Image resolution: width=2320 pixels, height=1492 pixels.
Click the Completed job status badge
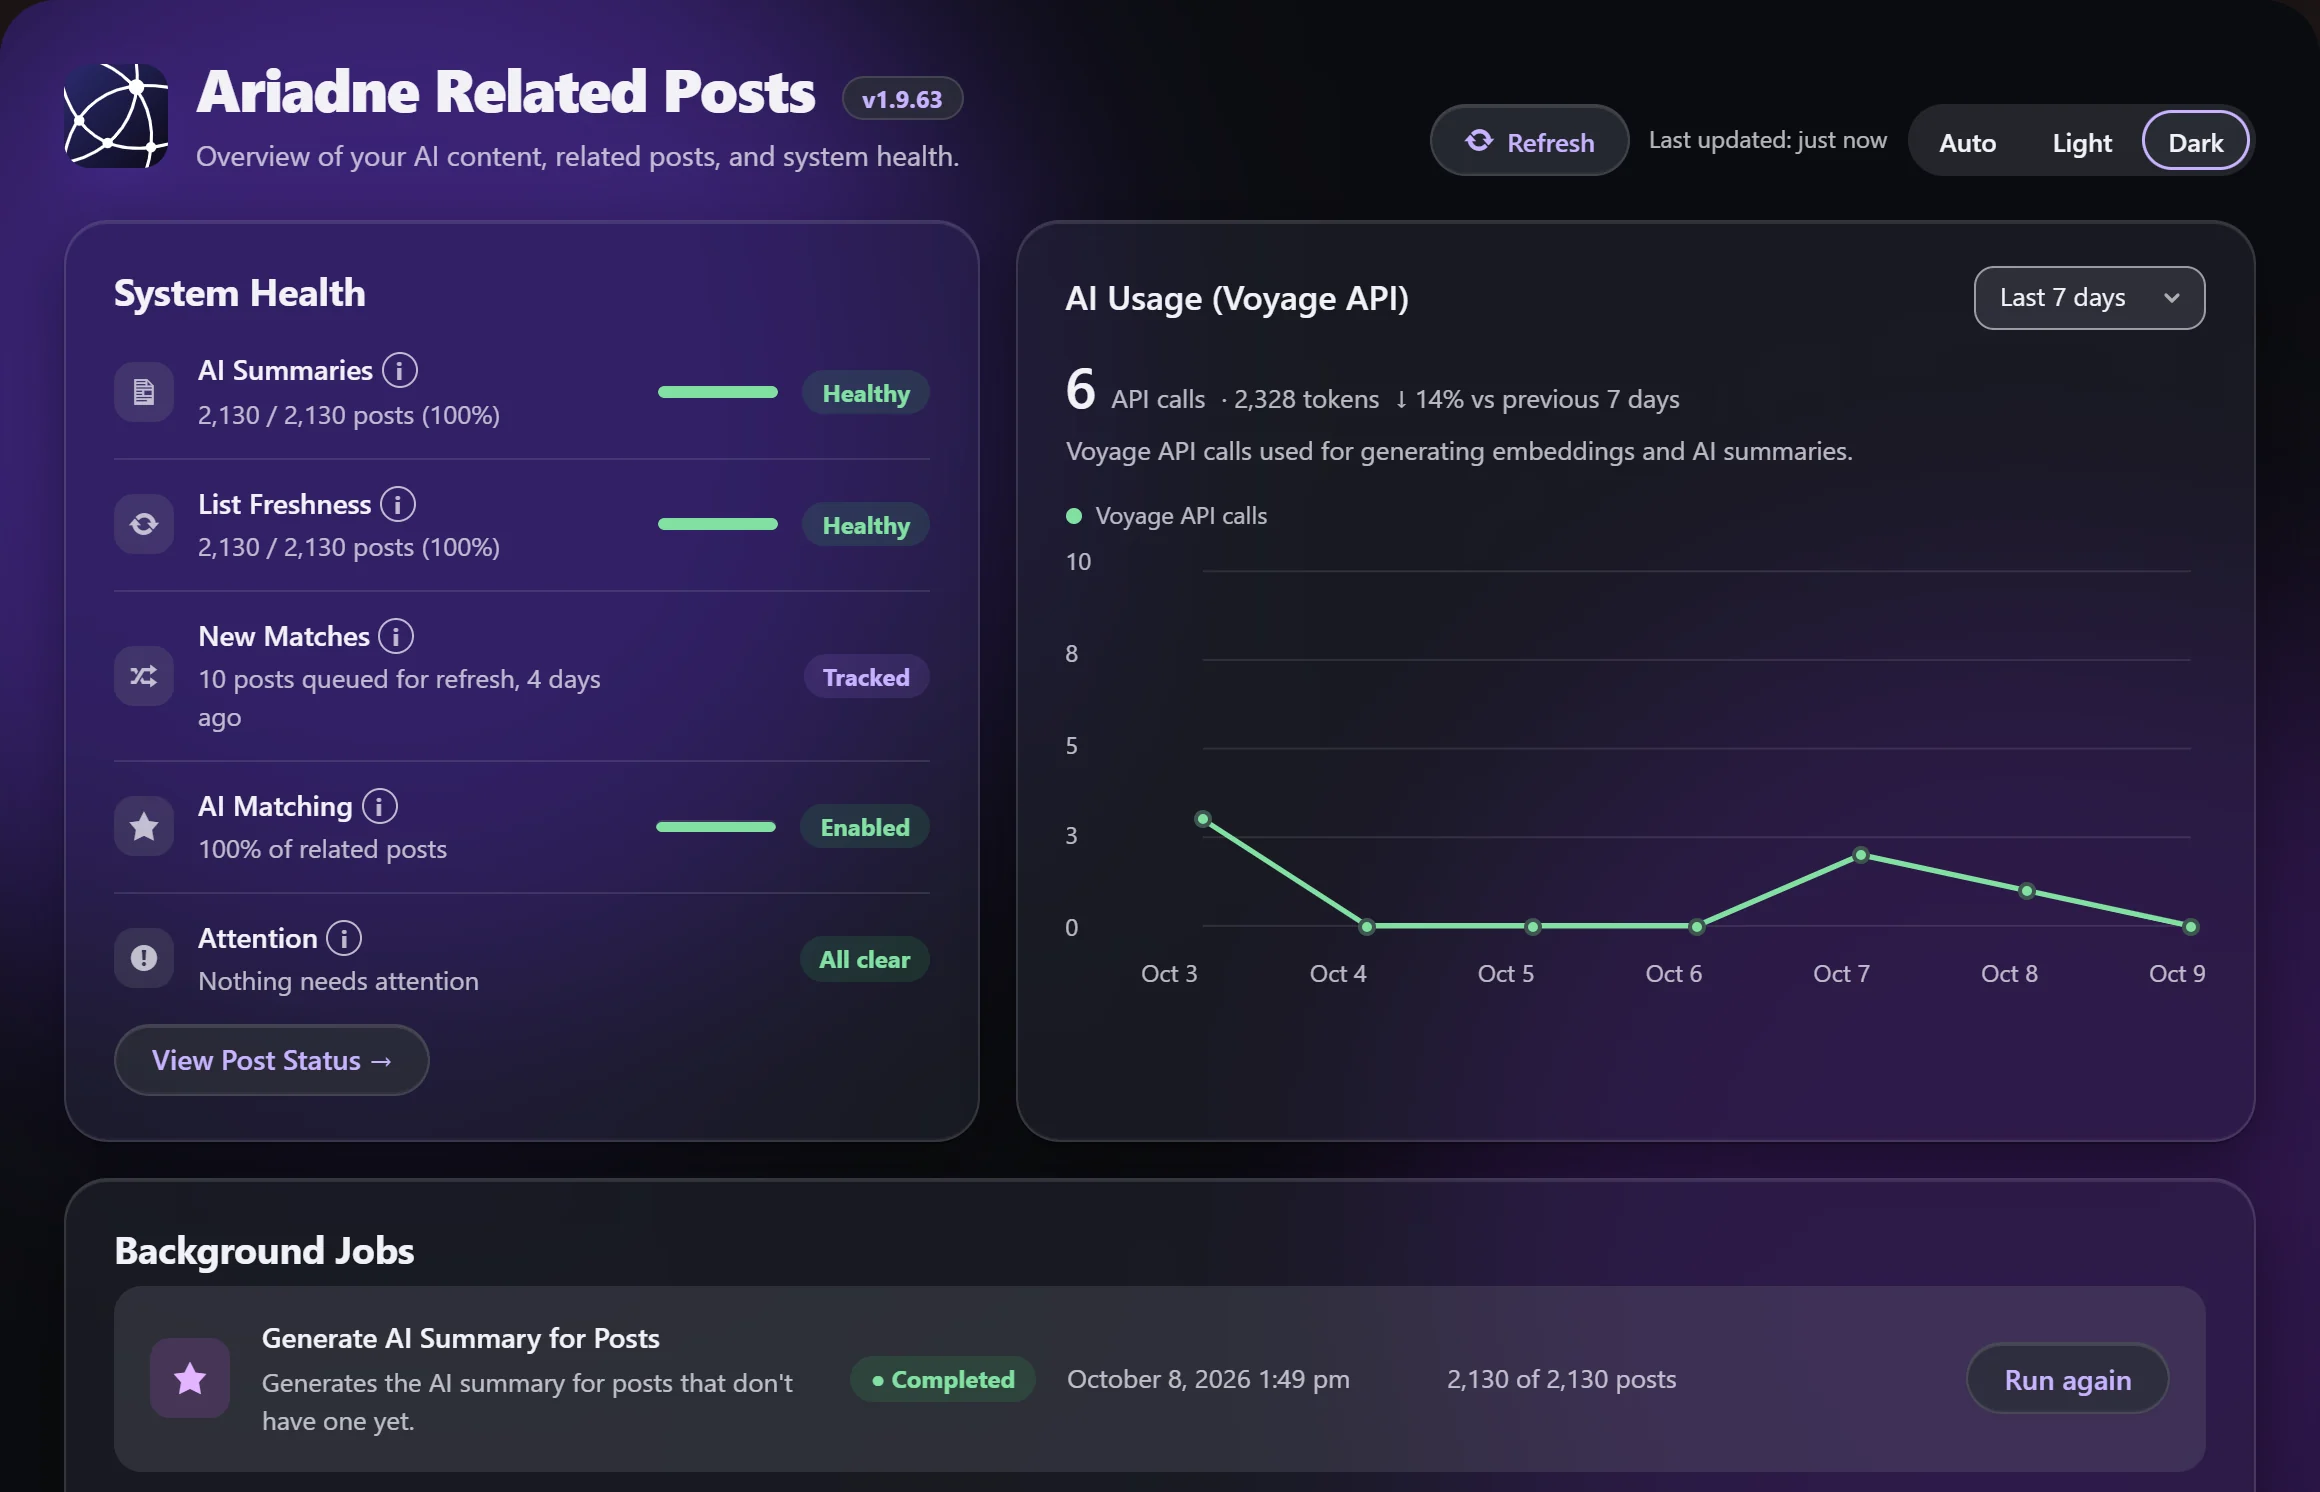[943, 1379]
